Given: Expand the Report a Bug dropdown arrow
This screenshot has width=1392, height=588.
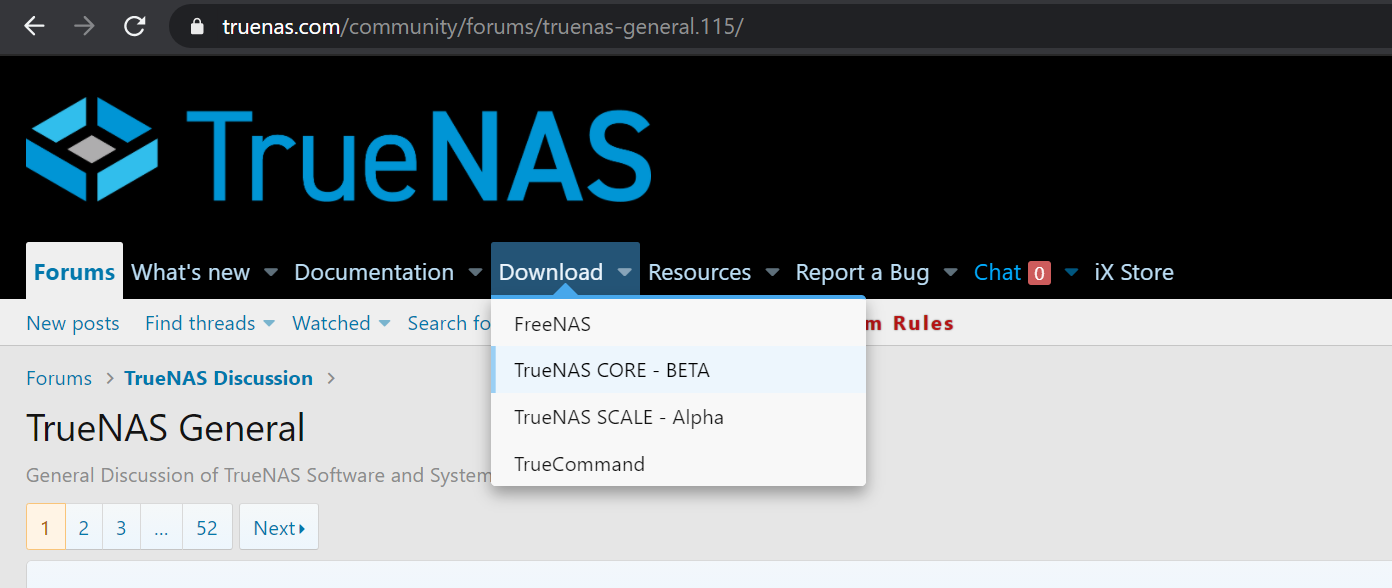Looking at the screenshot, I should coord(951,272).
